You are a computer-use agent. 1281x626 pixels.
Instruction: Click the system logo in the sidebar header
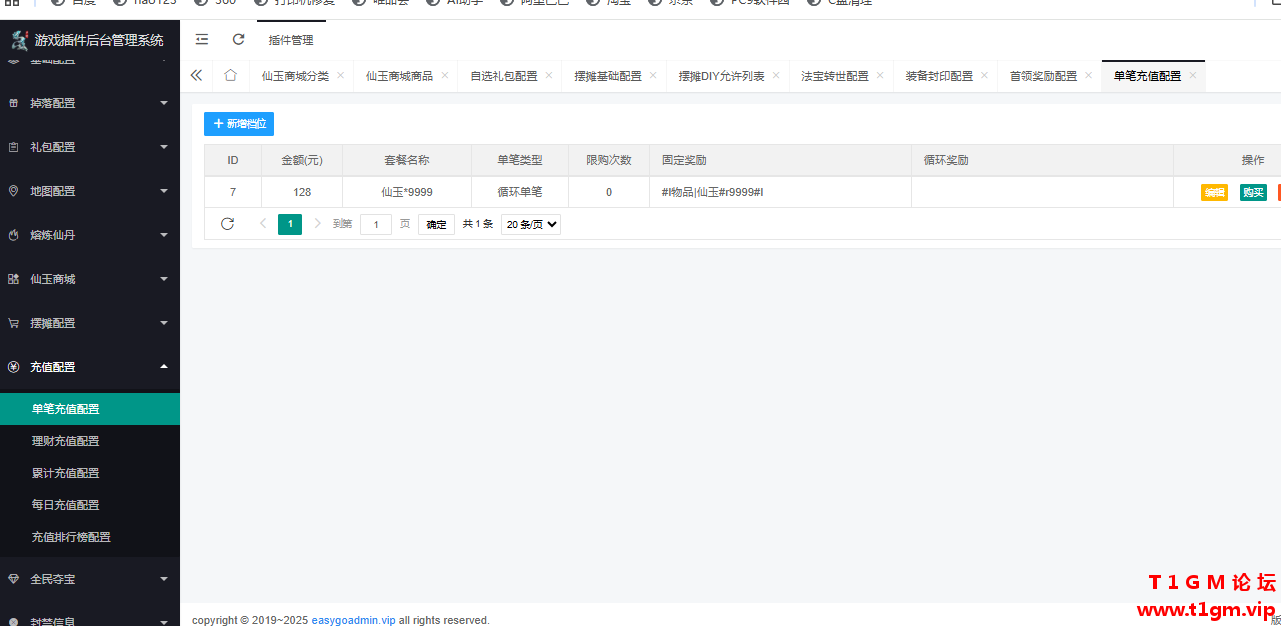point(19,40)
